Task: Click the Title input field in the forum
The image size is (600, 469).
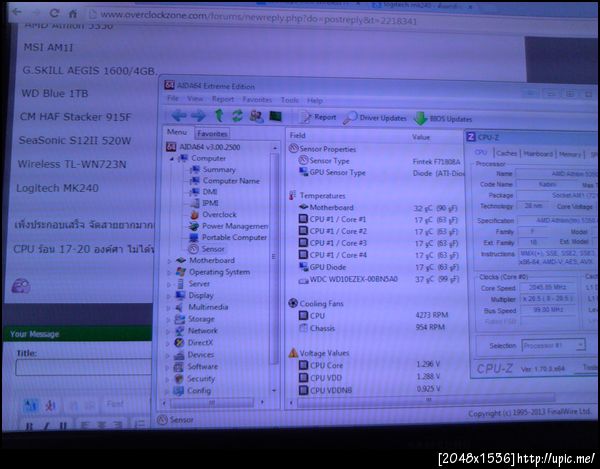Action: [84, 367]
